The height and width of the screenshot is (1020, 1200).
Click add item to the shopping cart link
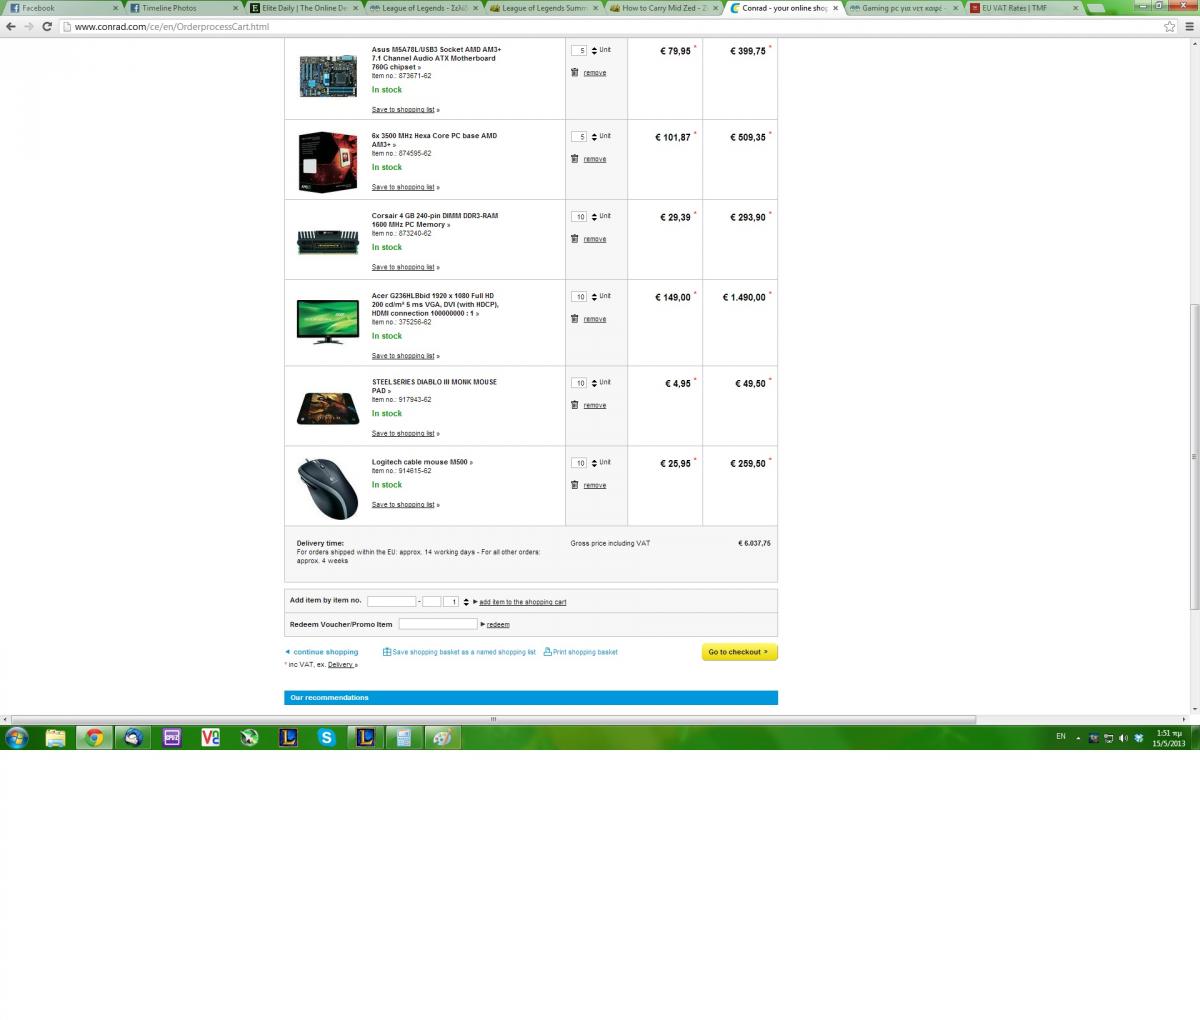tap(522, 602)
